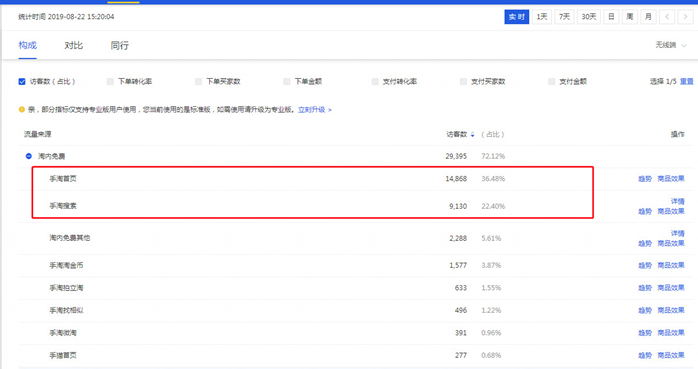Open 趋势 for the 手淘首页 row

coord(645,179)
